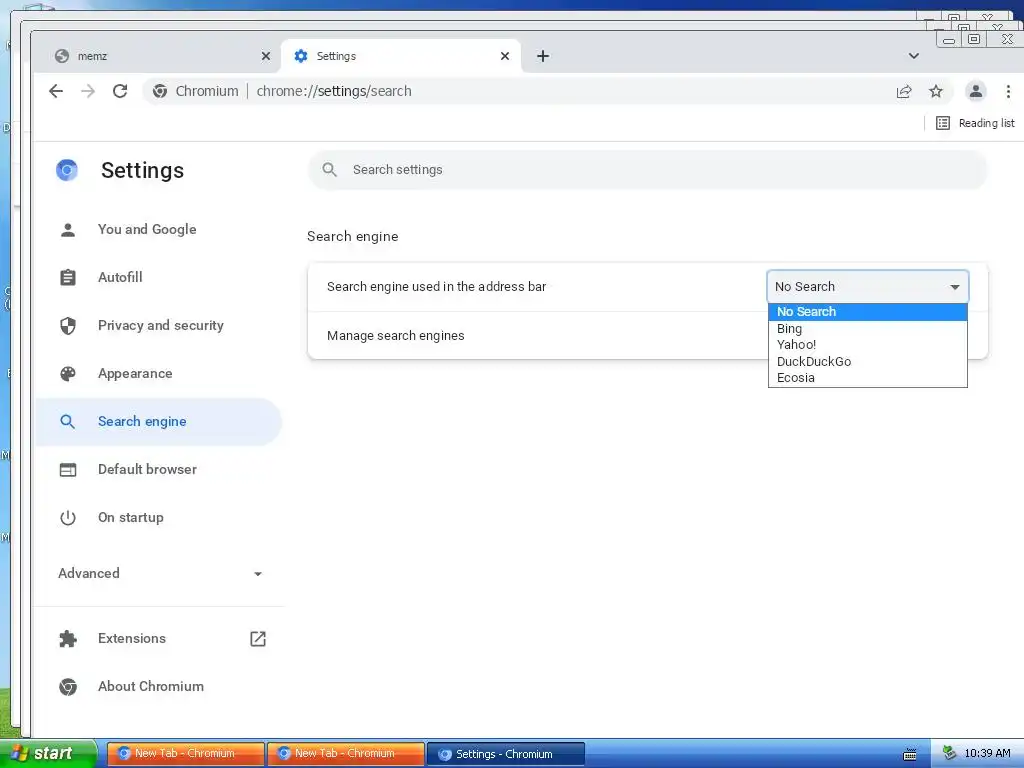This screenshot has width=1024, height=768.
Task: Reload the settings page
Action: (x=120, y=91)
